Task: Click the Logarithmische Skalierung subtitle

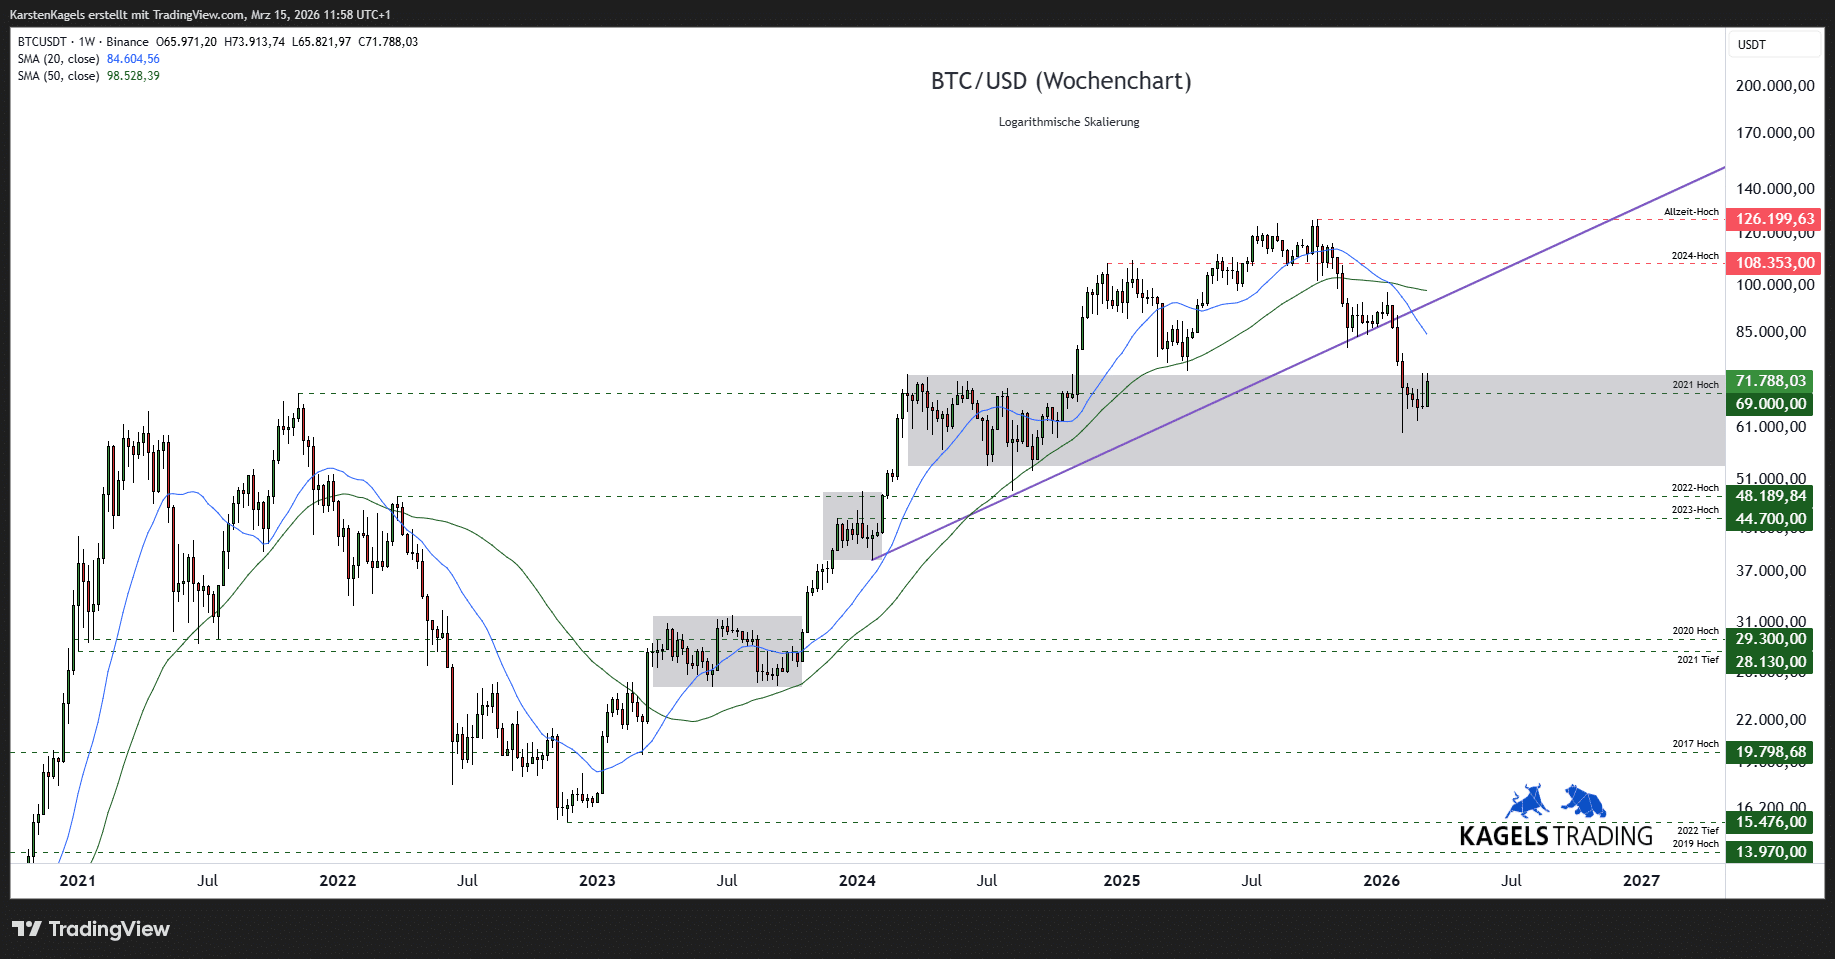Action: (x=1069, y=122)
